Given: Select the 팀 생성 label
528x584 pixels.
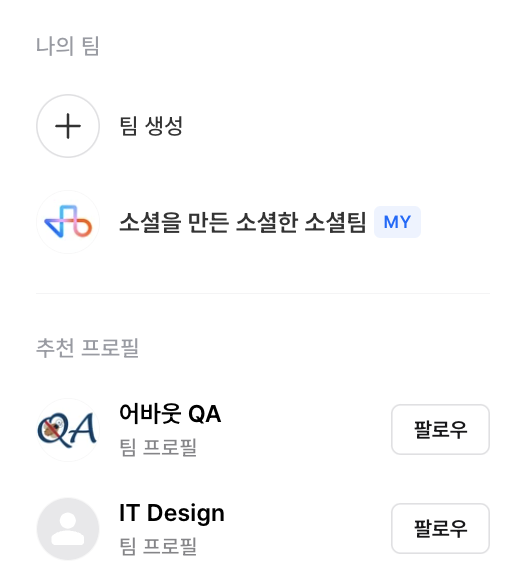Looking at the screenshot, I should click(151, 126).
